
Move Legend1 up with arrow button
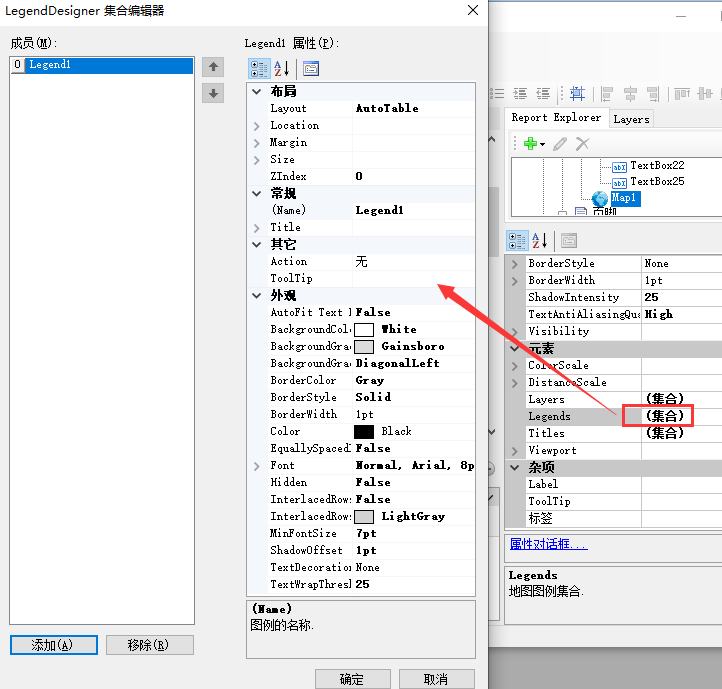(213, 67)
